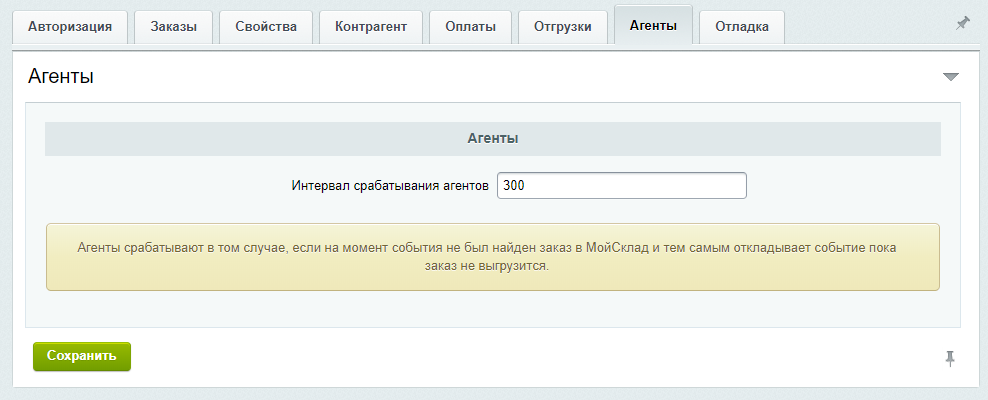Screen dimensions: 988x400
Task: Go to the Контрагент tab
Action: point(371,27)
